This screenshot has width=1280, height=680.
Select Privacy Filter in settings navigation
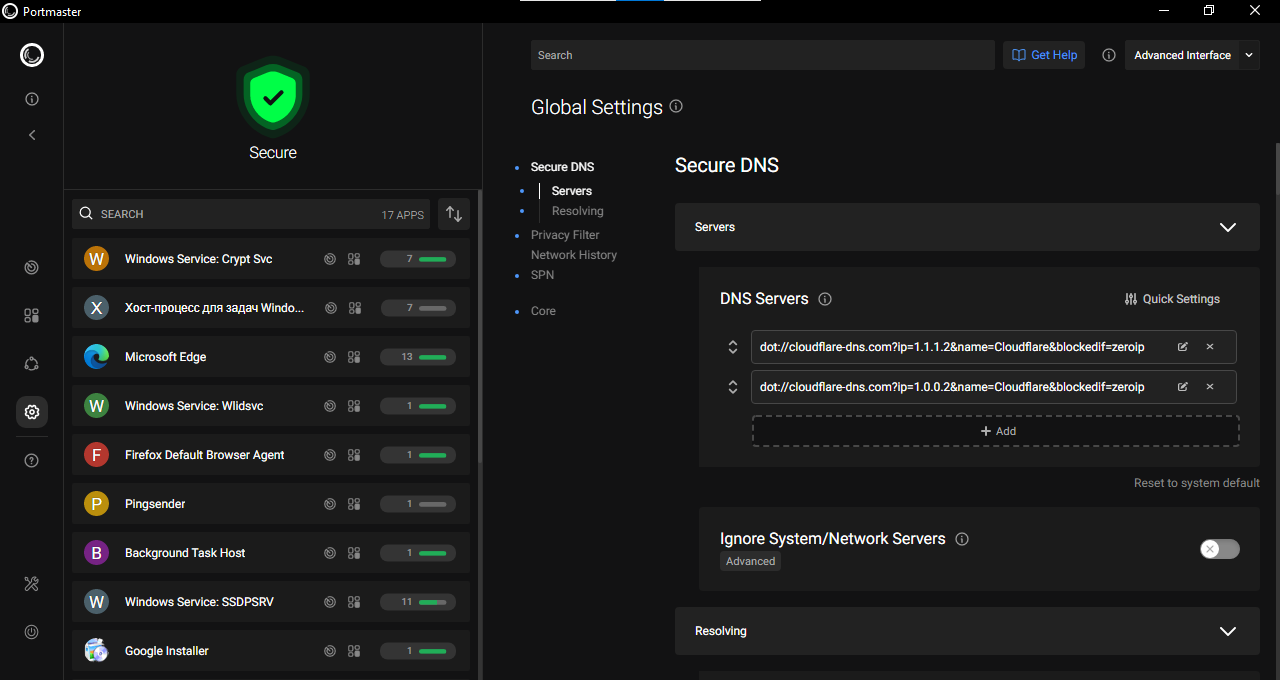pyautogui.click(x=565, y=235)
